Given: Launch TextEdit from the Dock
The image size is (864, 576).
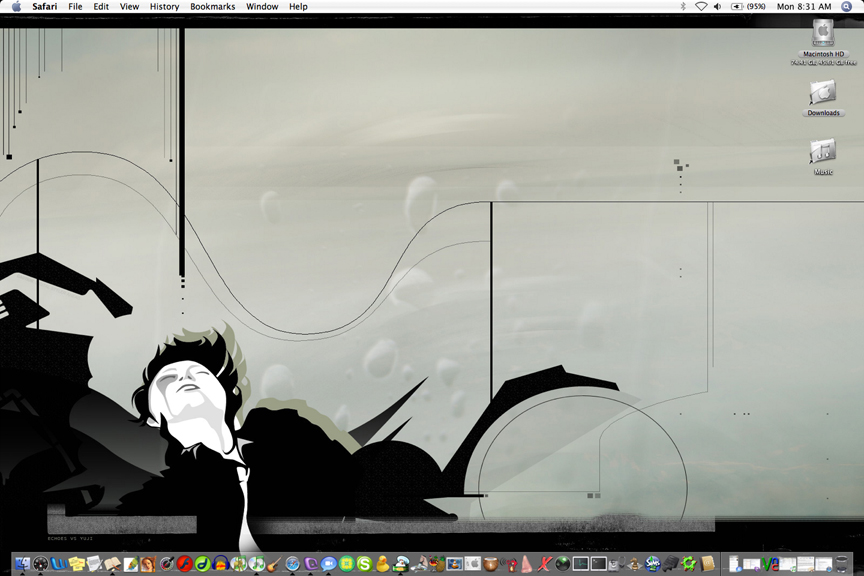Looking at the screenshot, I should pos(94,564).
